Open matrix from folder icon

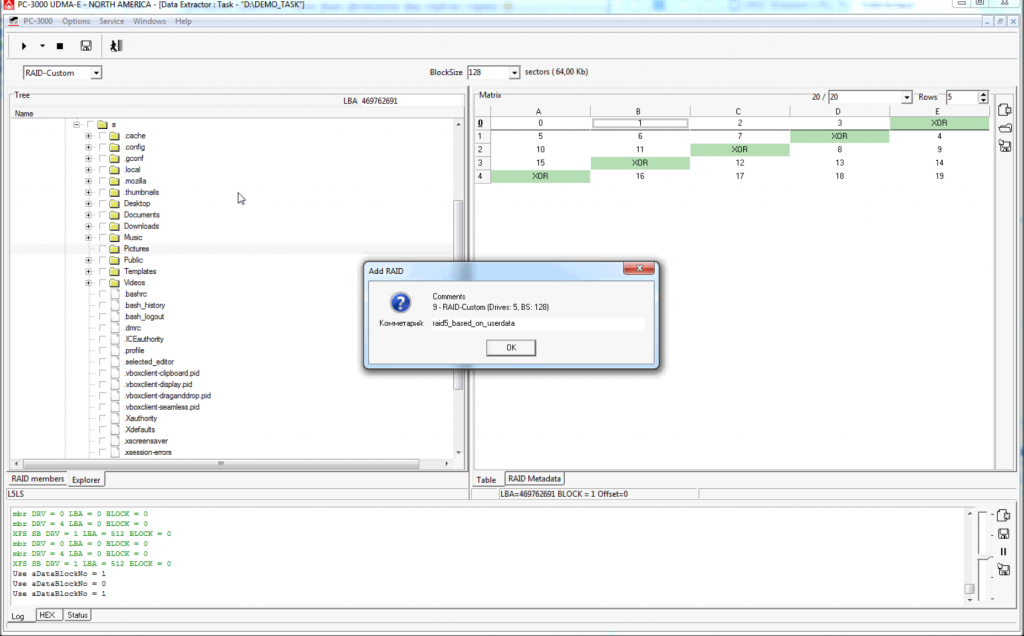click(1006, 128)
